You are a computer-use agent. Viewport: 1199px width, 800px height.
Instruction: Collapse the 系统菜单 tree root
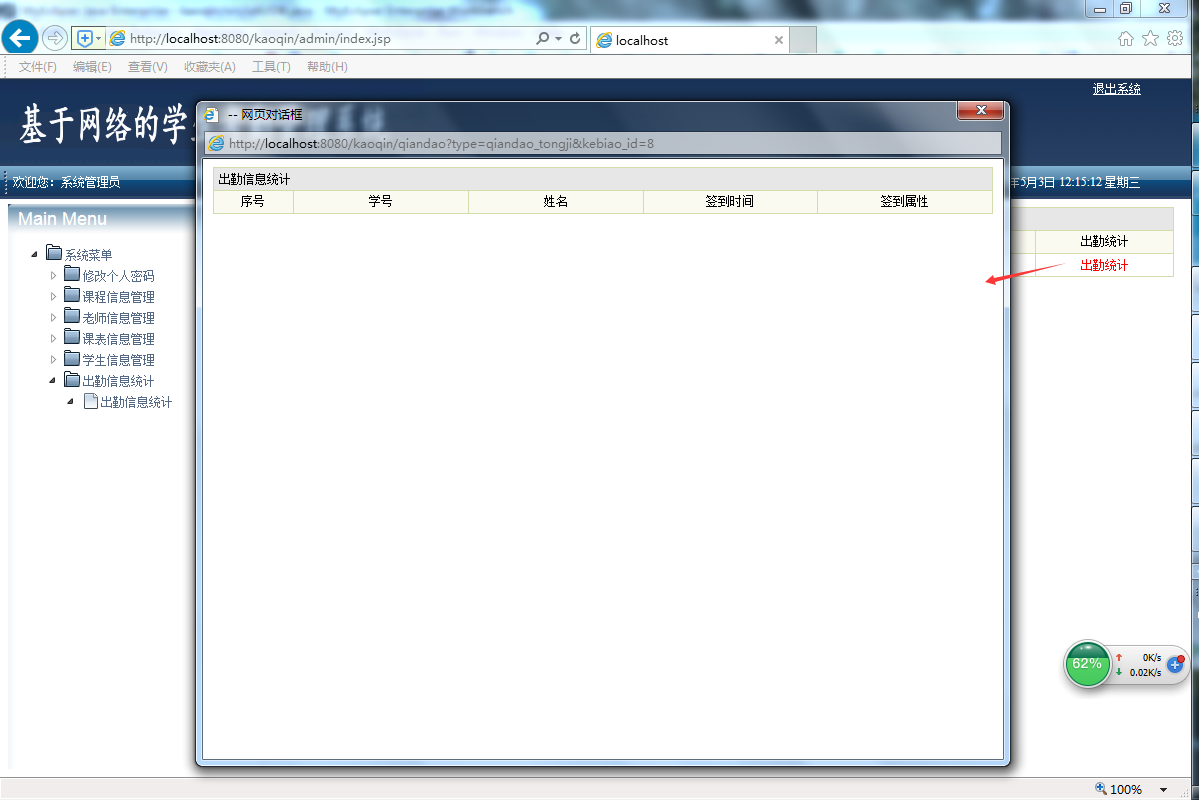pos(34,254)
